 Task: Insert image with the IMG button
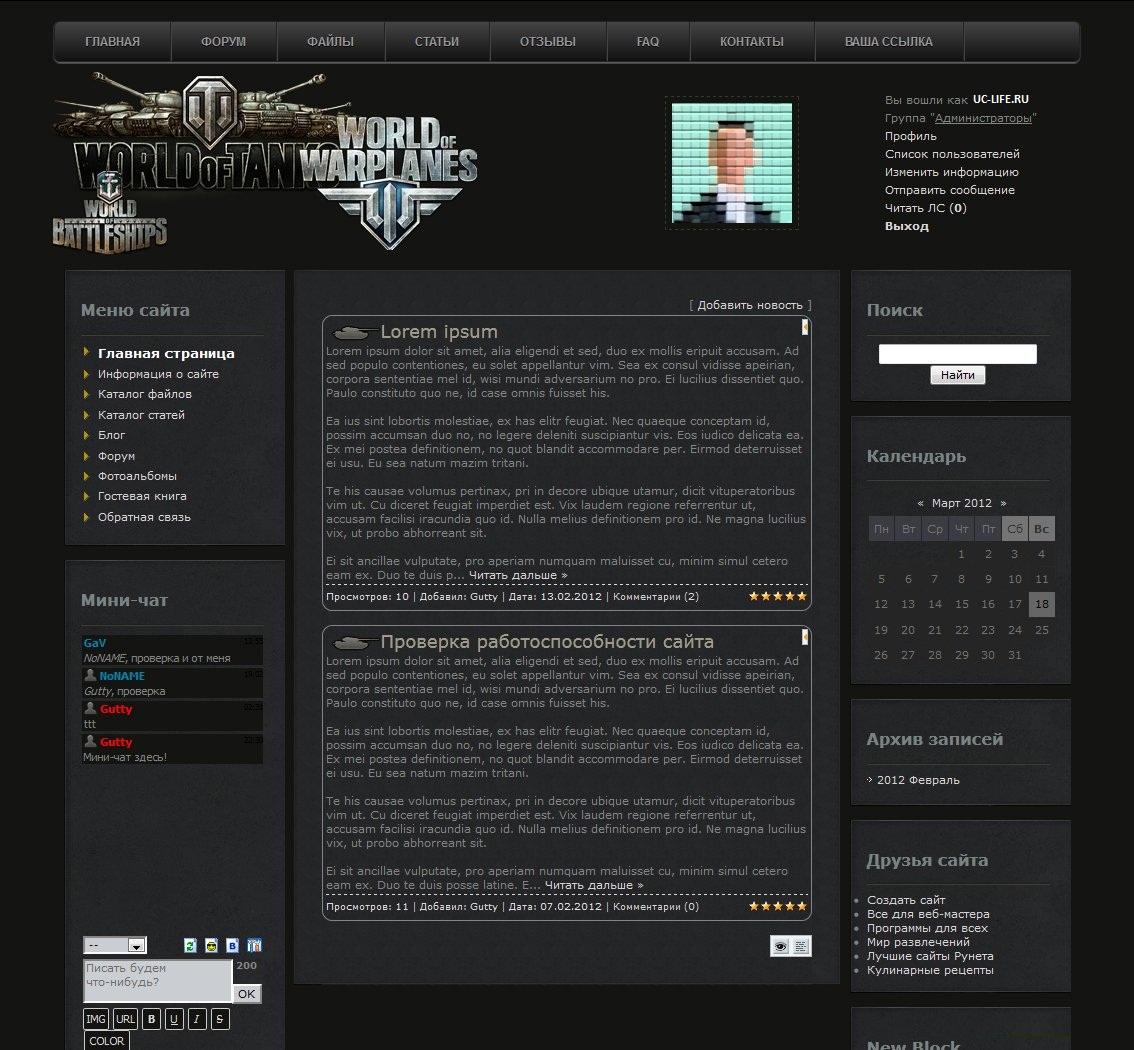click(x=96, y=1019)
